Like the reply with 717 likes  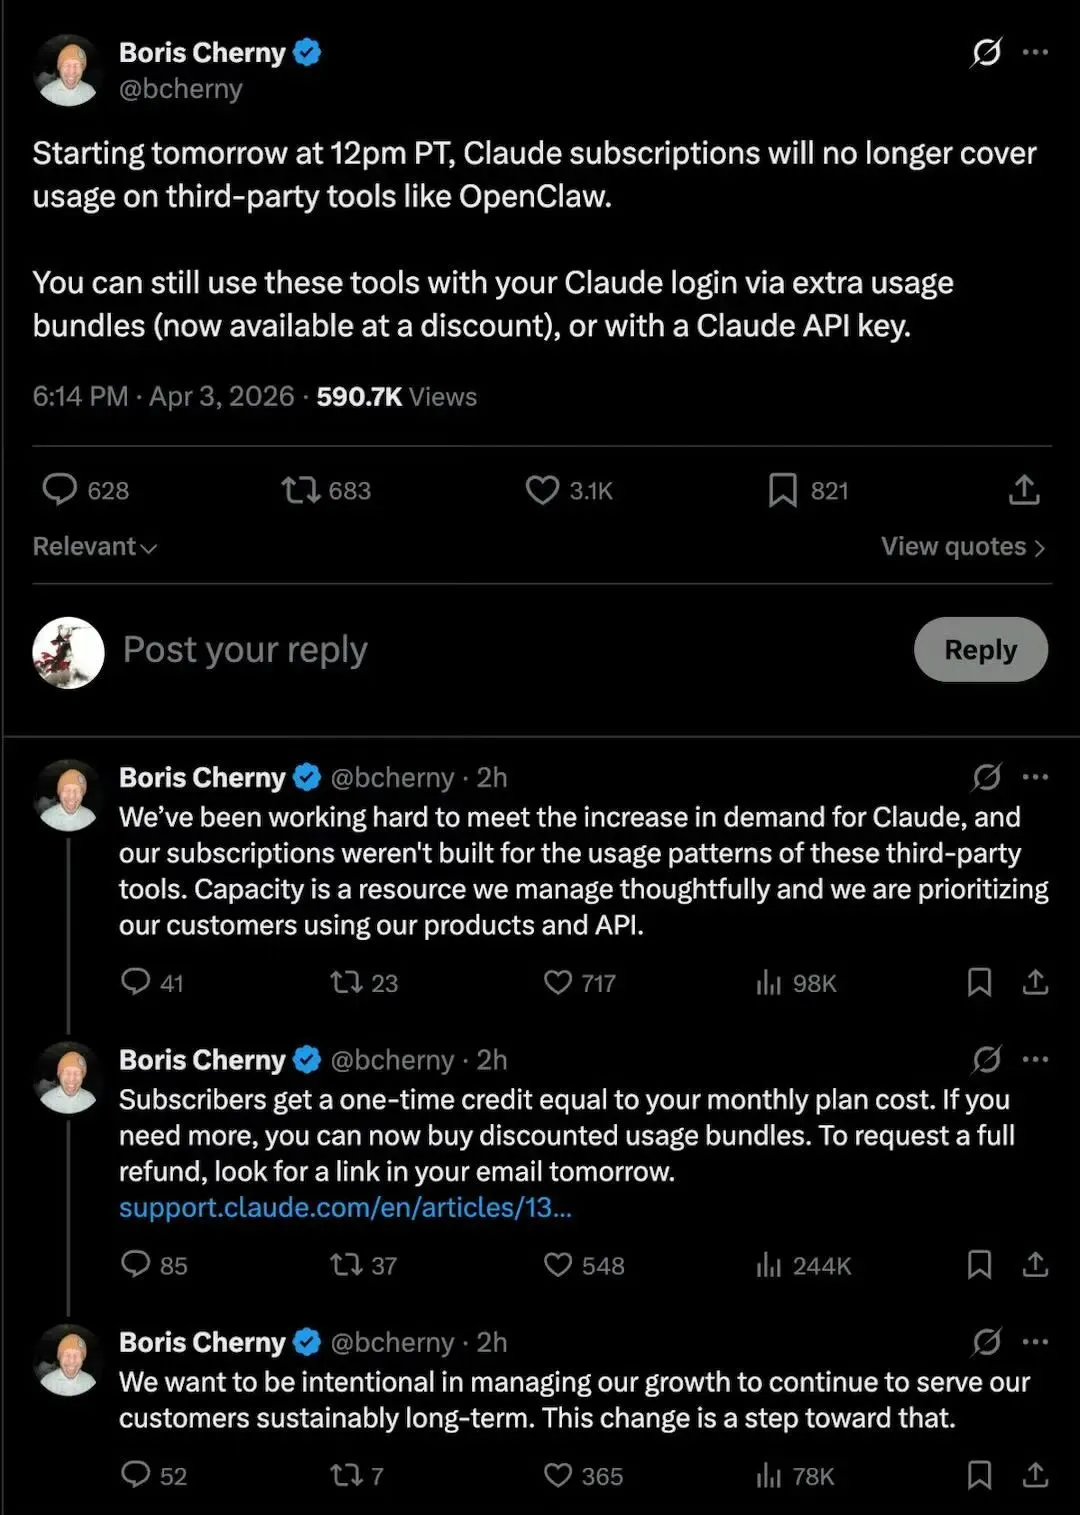tap(558, 983)
